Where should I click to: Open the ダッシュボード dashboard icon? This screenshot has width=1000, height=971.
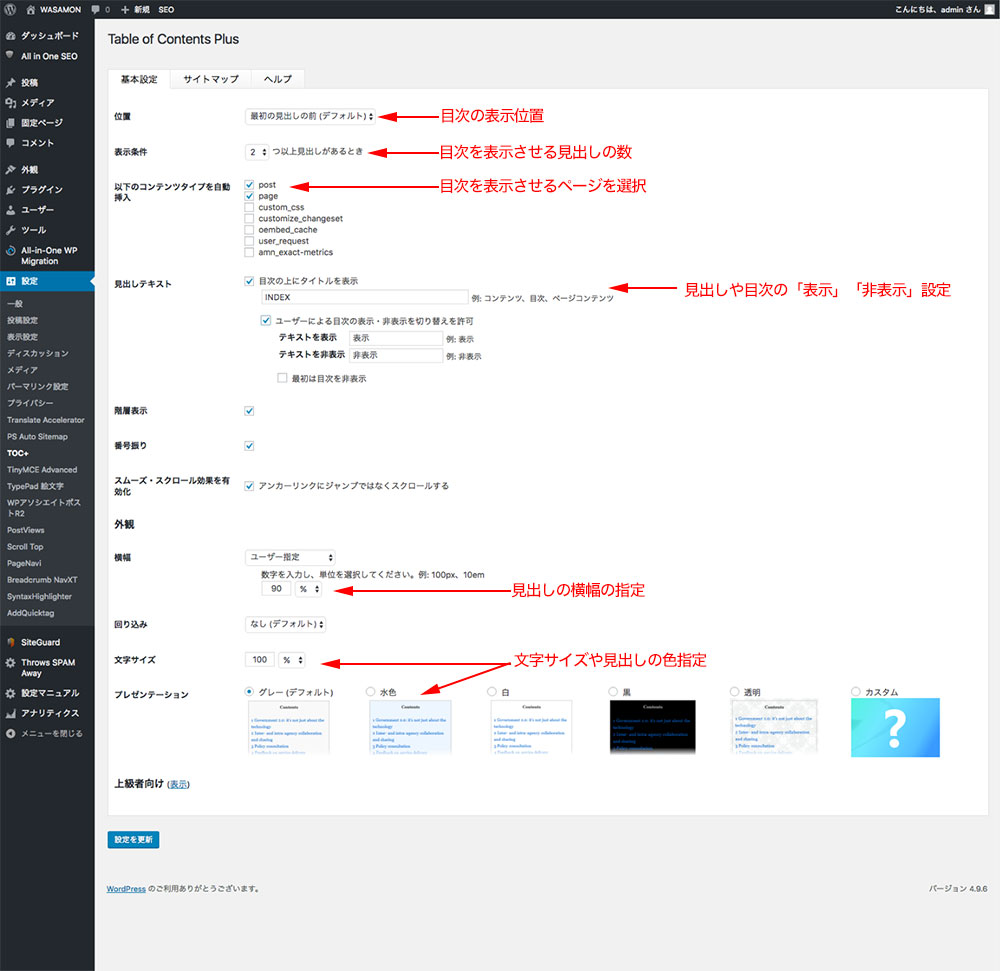coord(10,36)
